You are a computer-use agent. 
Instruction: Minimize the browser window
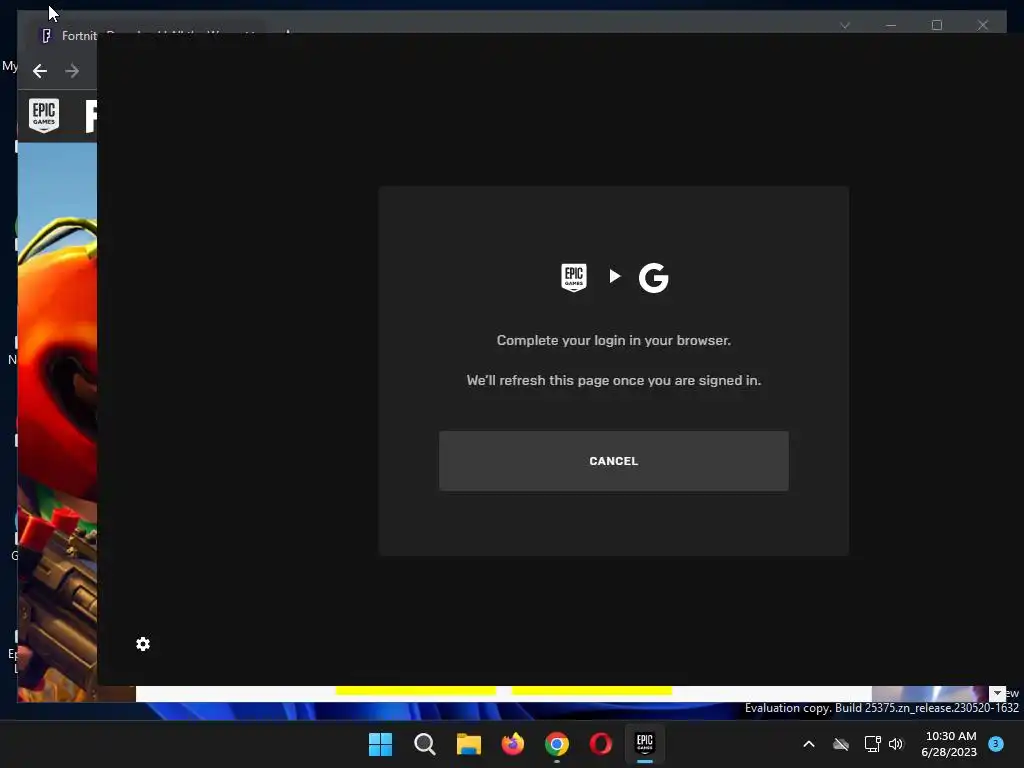point(891,25)
